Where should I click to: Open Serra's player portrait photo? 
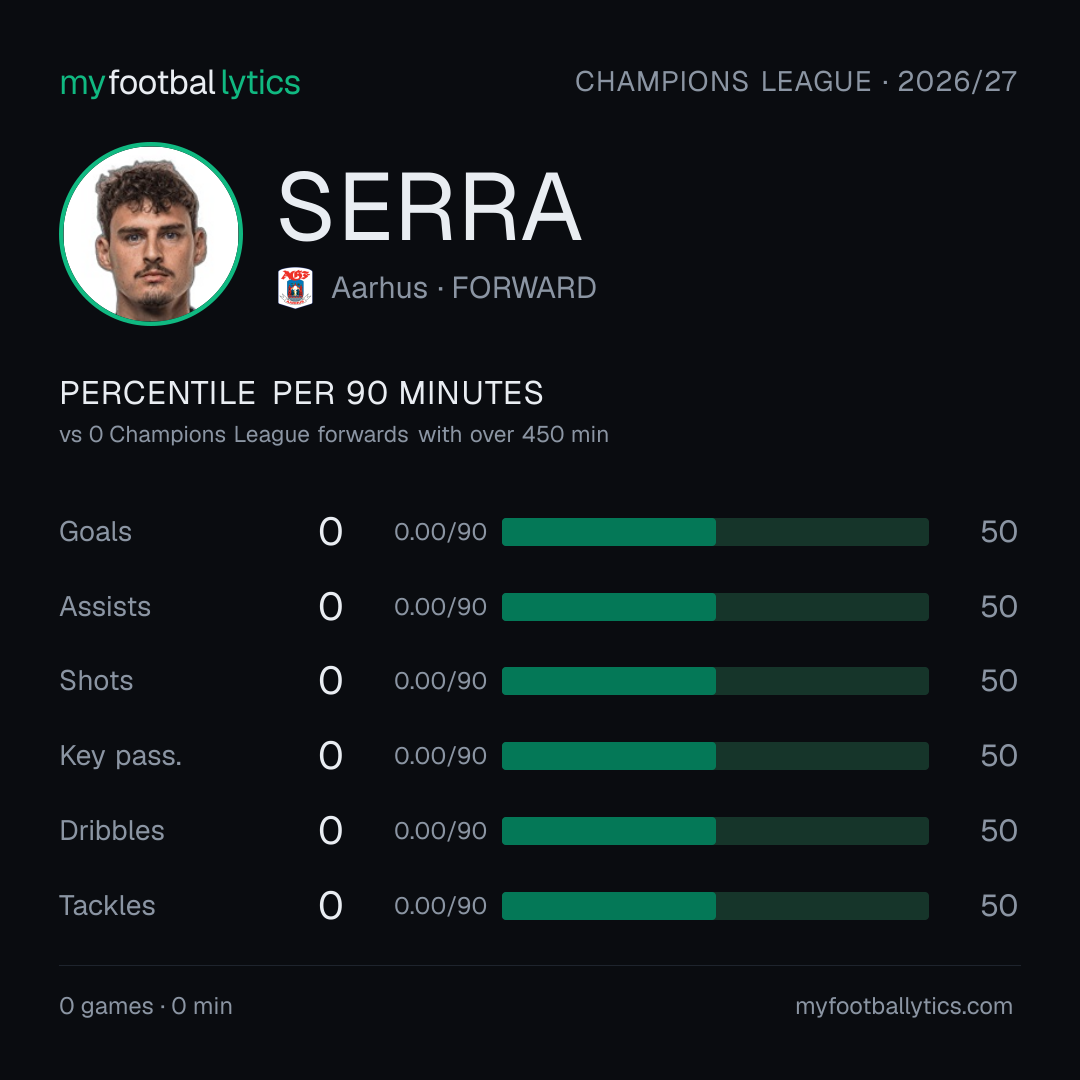click(151, 234)
